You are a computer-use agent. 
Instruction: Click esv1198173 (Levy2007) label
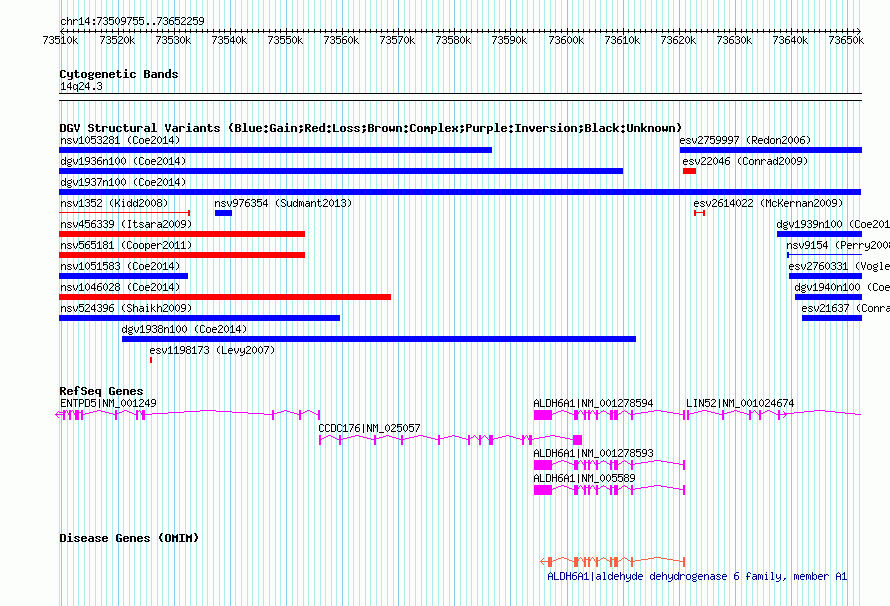(212, 350)
